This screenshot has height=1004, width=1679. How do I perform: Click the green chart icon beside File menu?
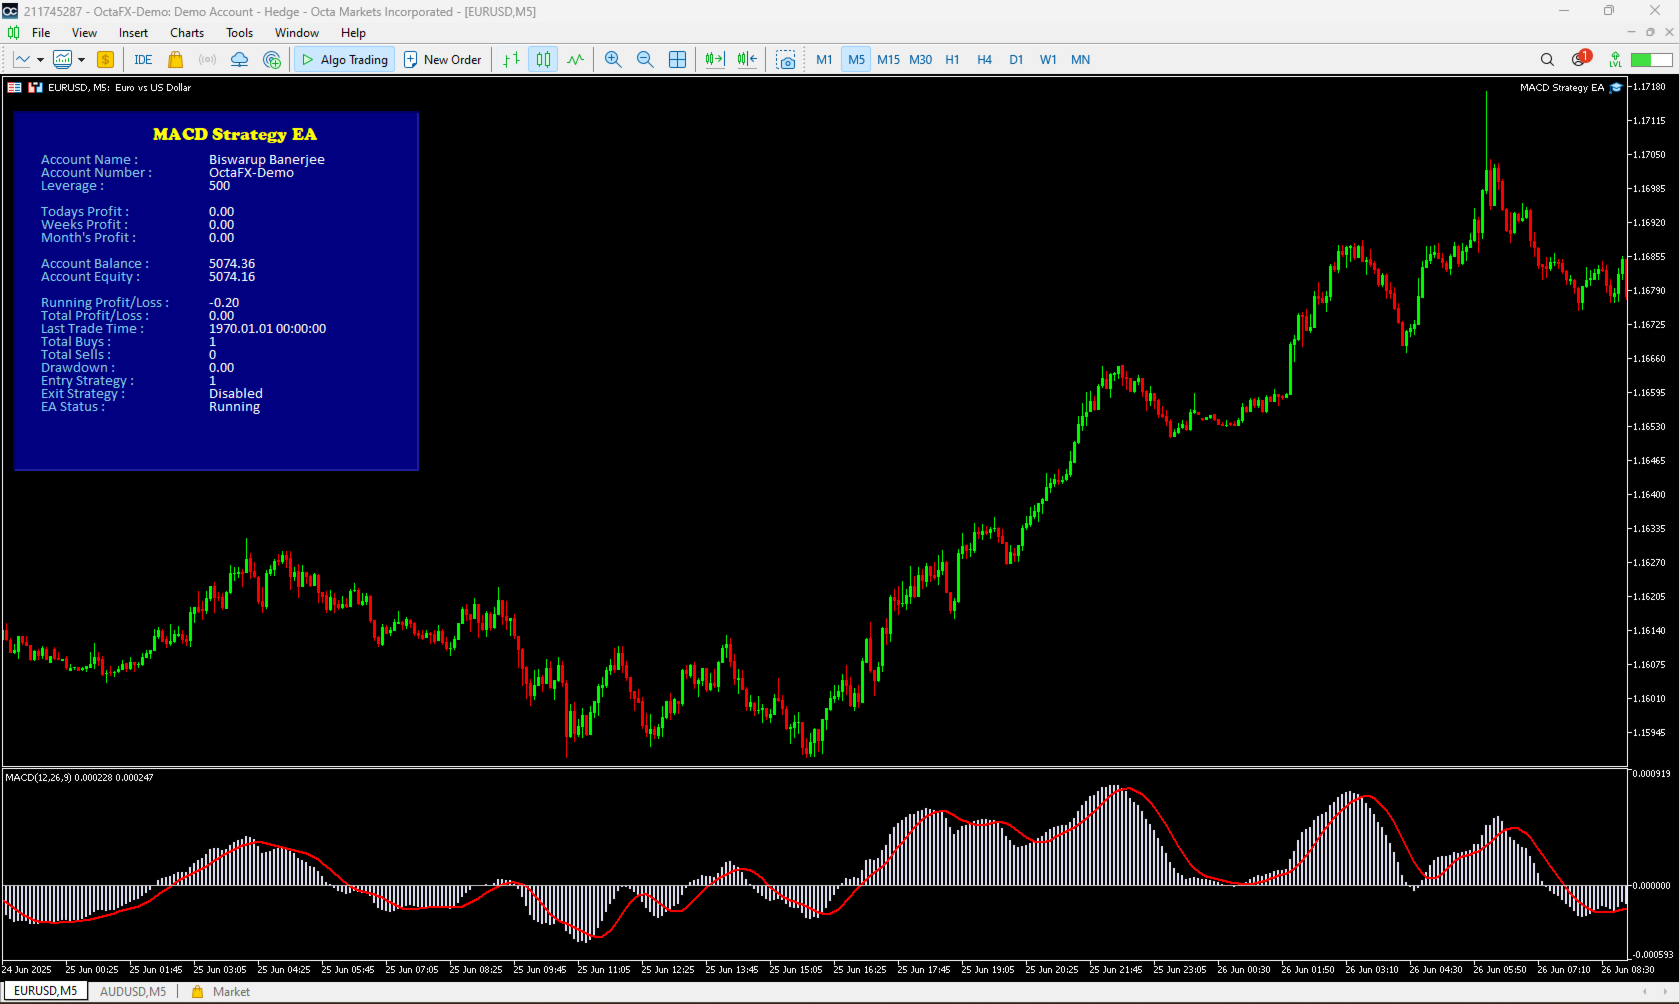(x=13, y=33)
